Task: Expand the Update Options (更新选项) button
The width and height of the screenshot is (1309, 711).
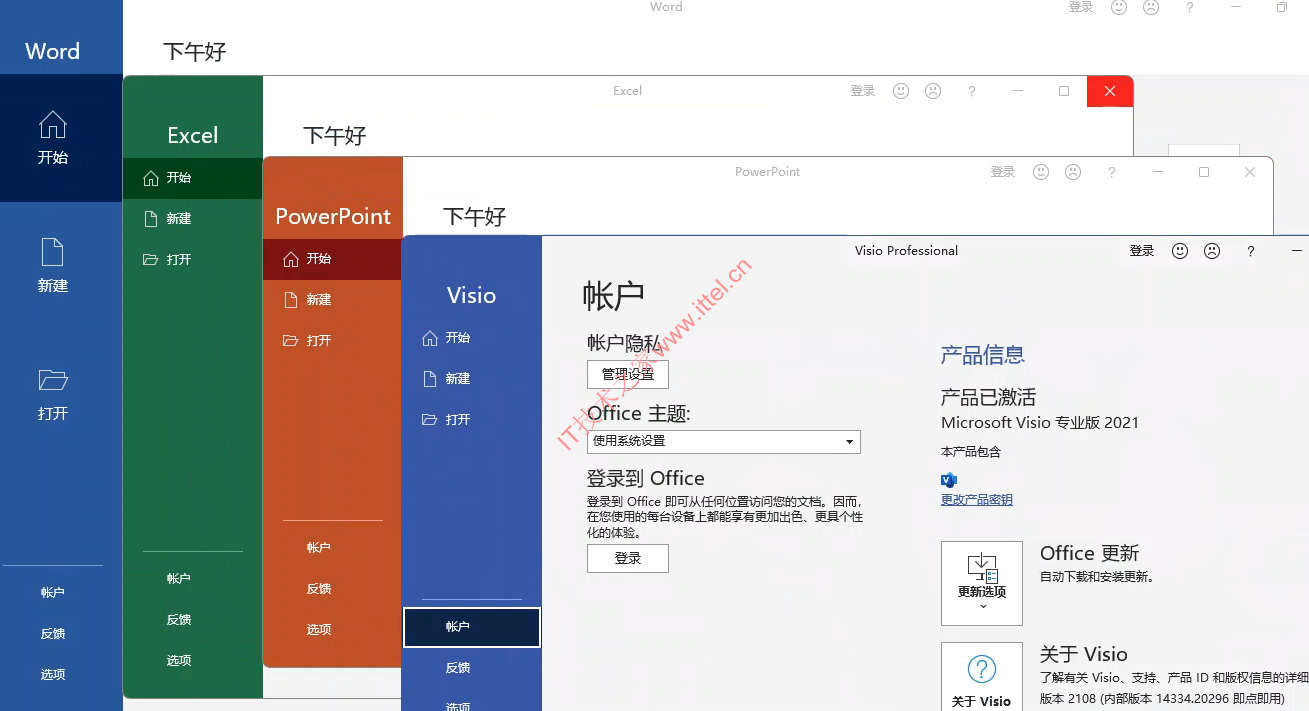Action: coord(981,583)
